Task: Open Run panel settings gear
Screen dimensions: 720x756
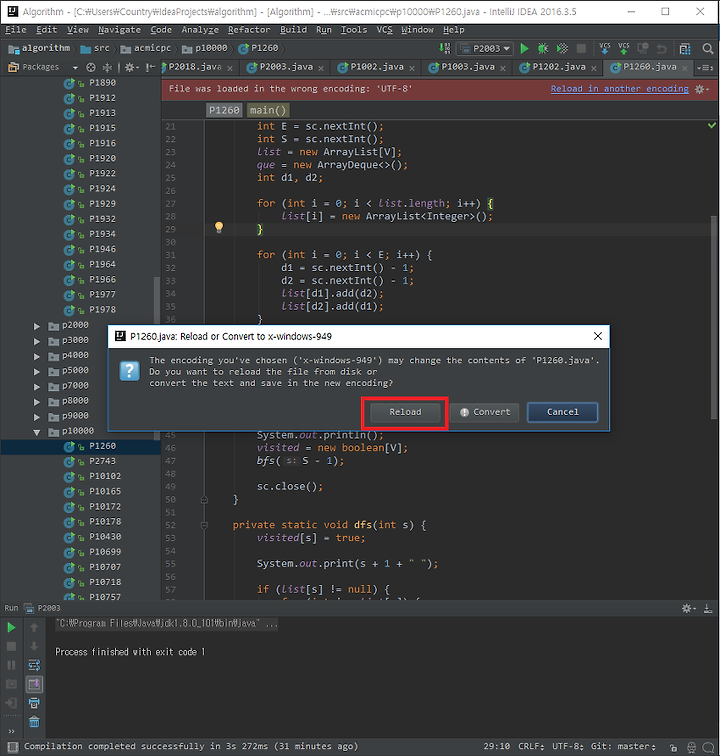Action: pos(688,608)
